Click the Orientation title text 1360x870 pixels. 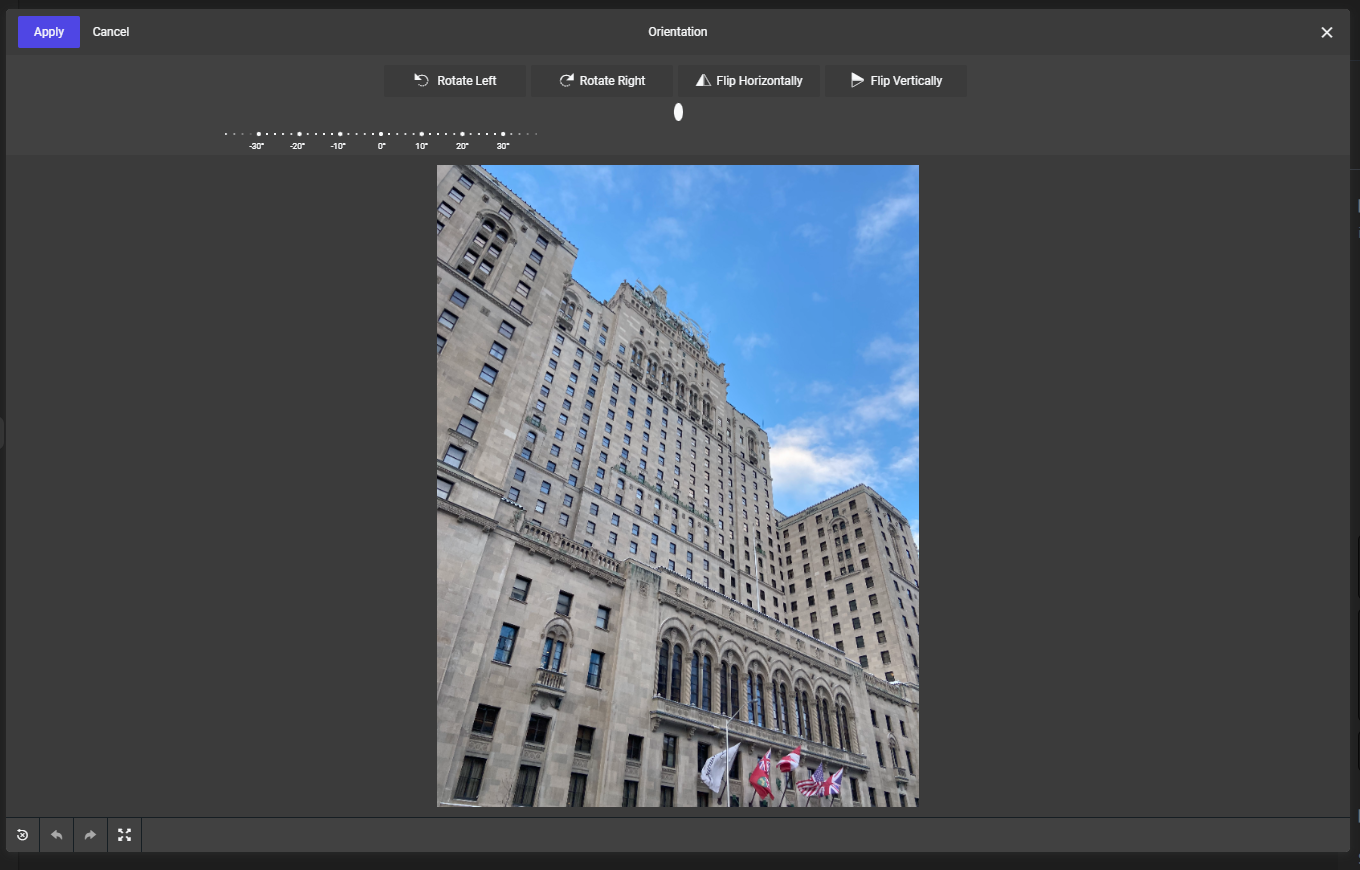(678, 32)
